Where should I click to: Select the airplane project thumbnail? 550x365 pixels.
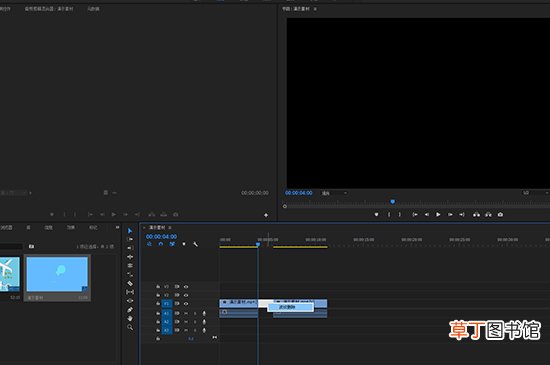[x=9, y=275]
